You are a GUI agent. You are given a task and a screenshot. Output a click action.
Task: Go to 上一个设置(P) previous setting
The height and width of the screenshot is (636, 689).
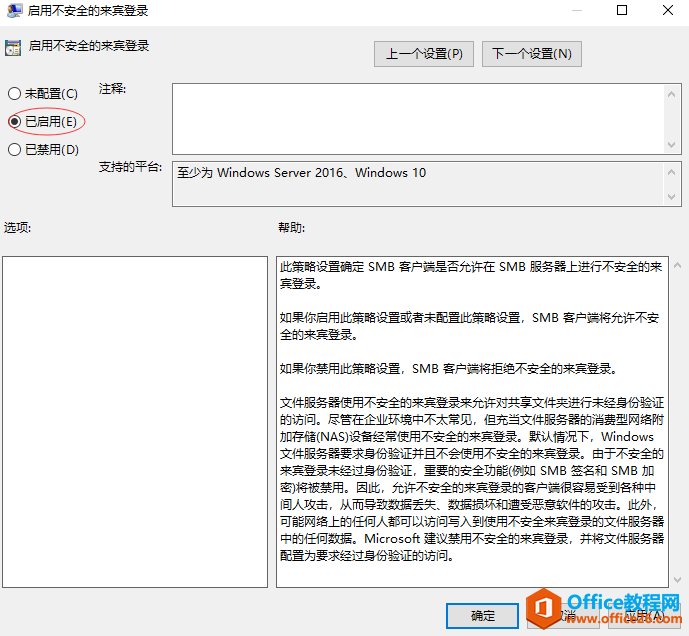tap(424, 54)
